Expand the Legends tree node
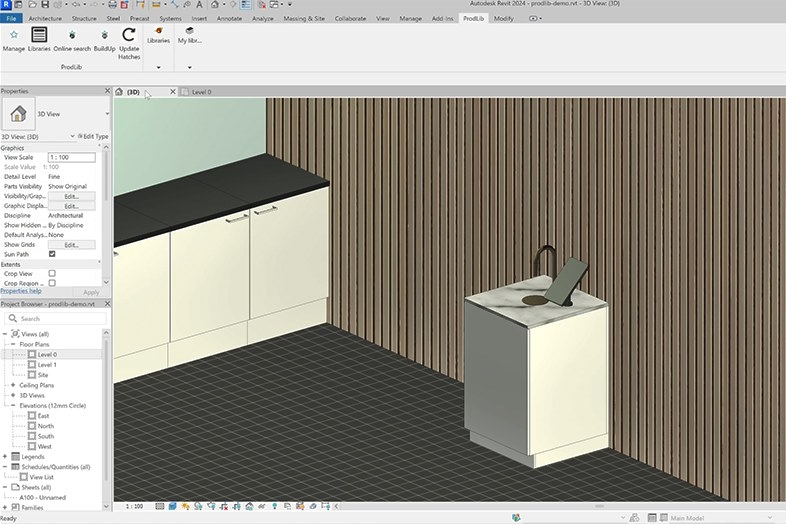Viewport: 786px width, 524px height. (x=5, y=457)
